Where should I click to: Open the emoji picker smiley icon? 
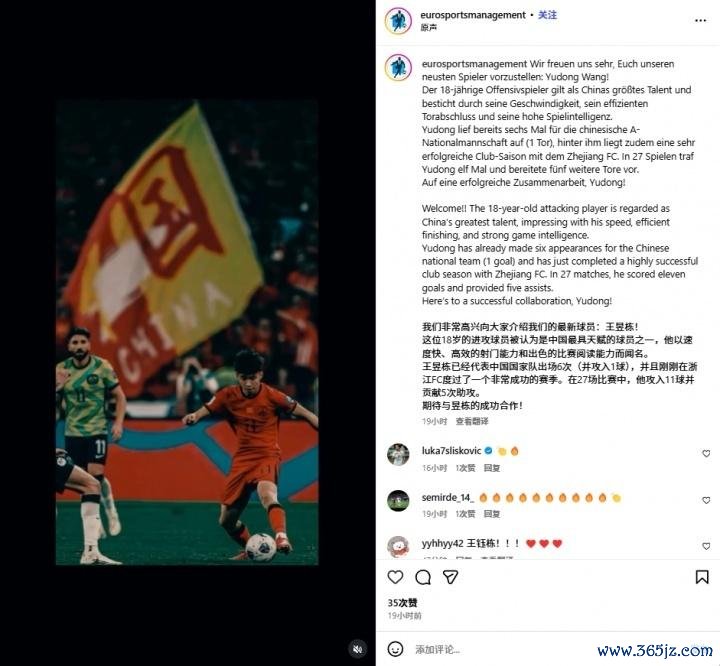click(395, 649)
